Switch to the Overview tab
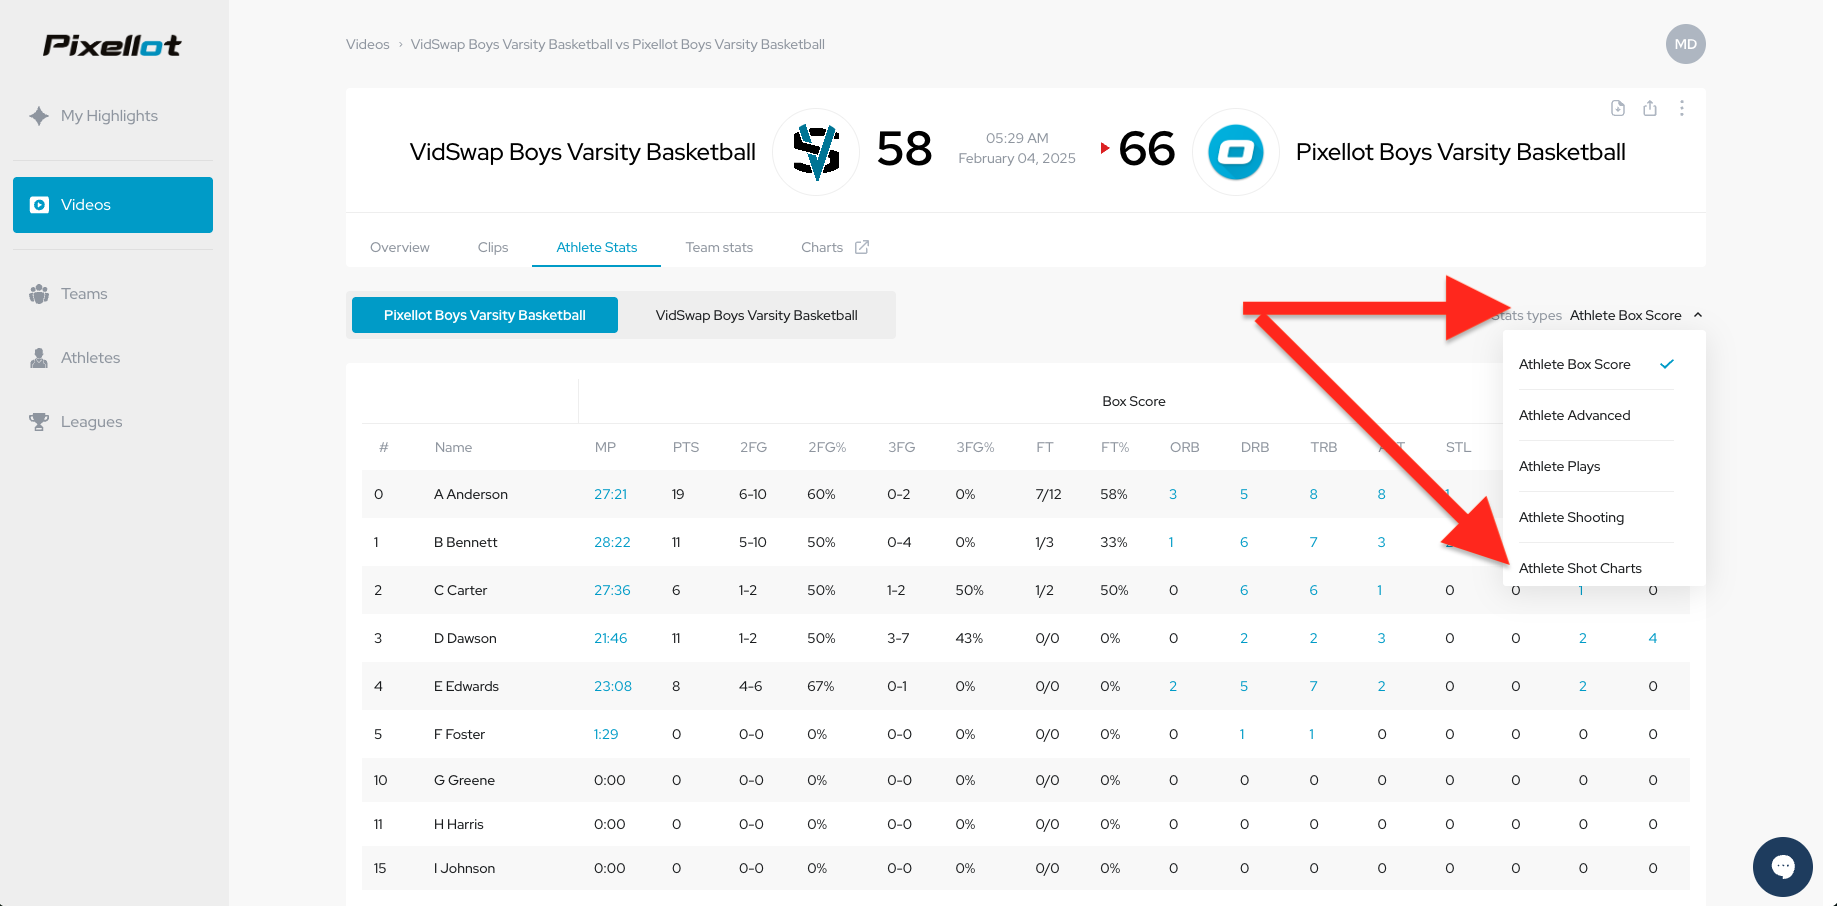 pyautogui.click(x=400, y=247)
